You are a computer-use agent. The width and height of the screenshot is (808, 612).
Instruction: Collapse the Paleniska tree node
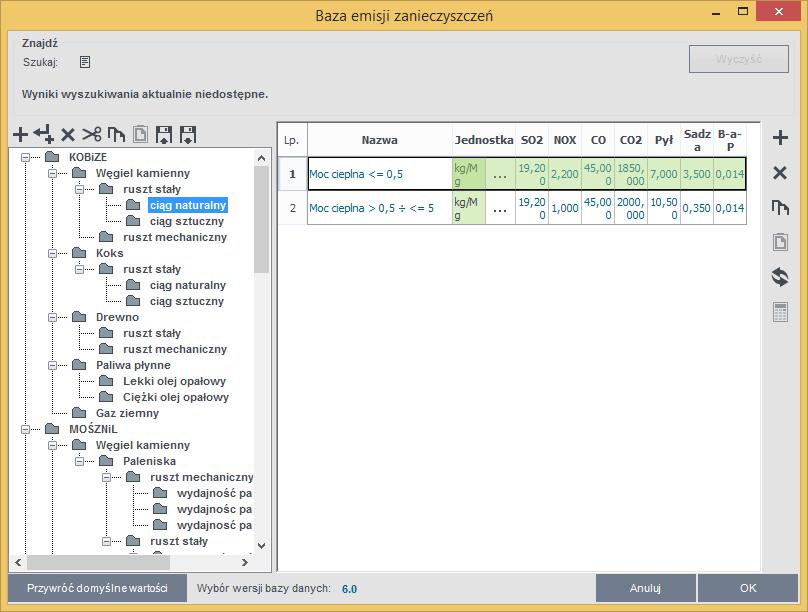pyautogui.click(x=79, y=461)
